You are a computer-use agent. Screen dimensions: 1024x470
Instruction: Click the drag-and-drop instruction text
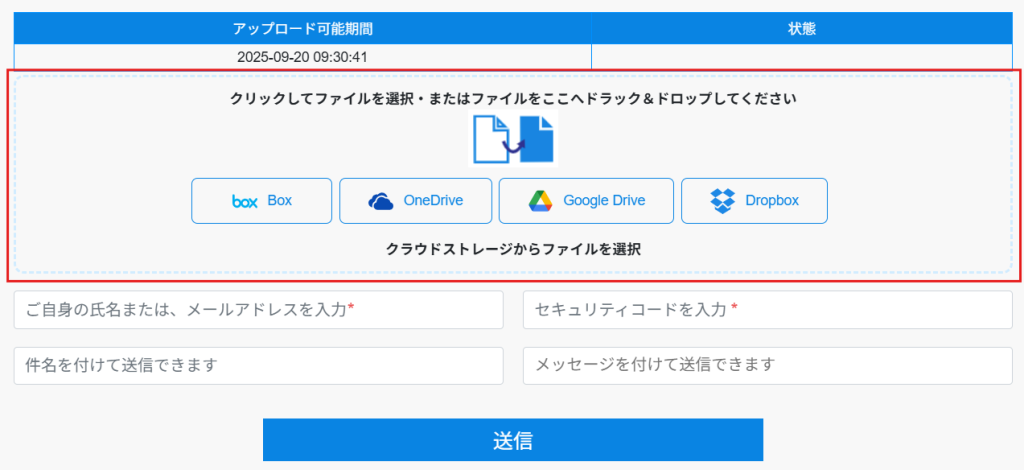coord(513,99)
